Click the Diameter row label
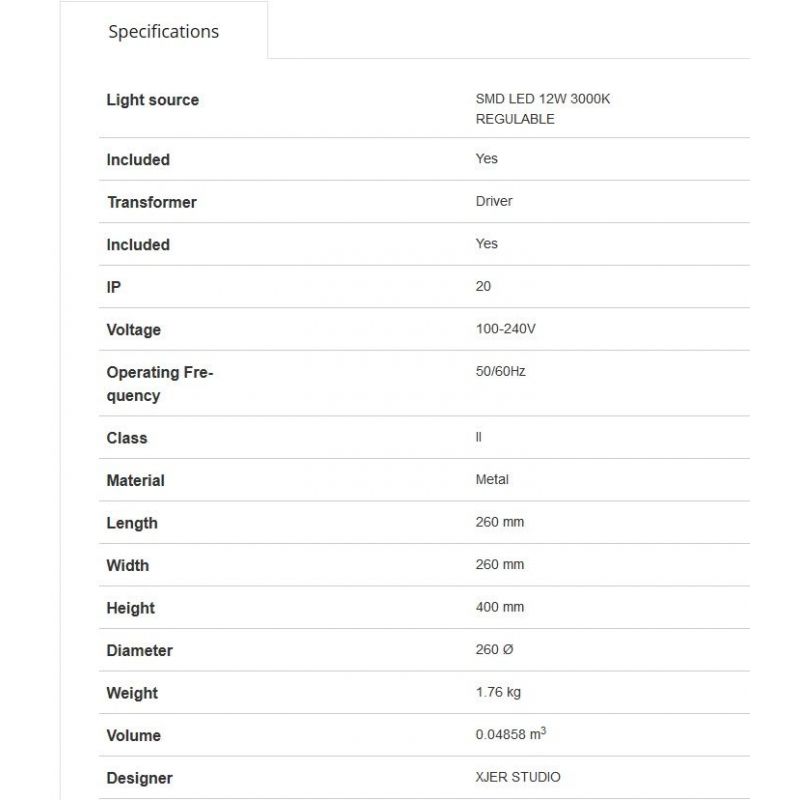This screenshot has width=800, height=800. (139, 650)
